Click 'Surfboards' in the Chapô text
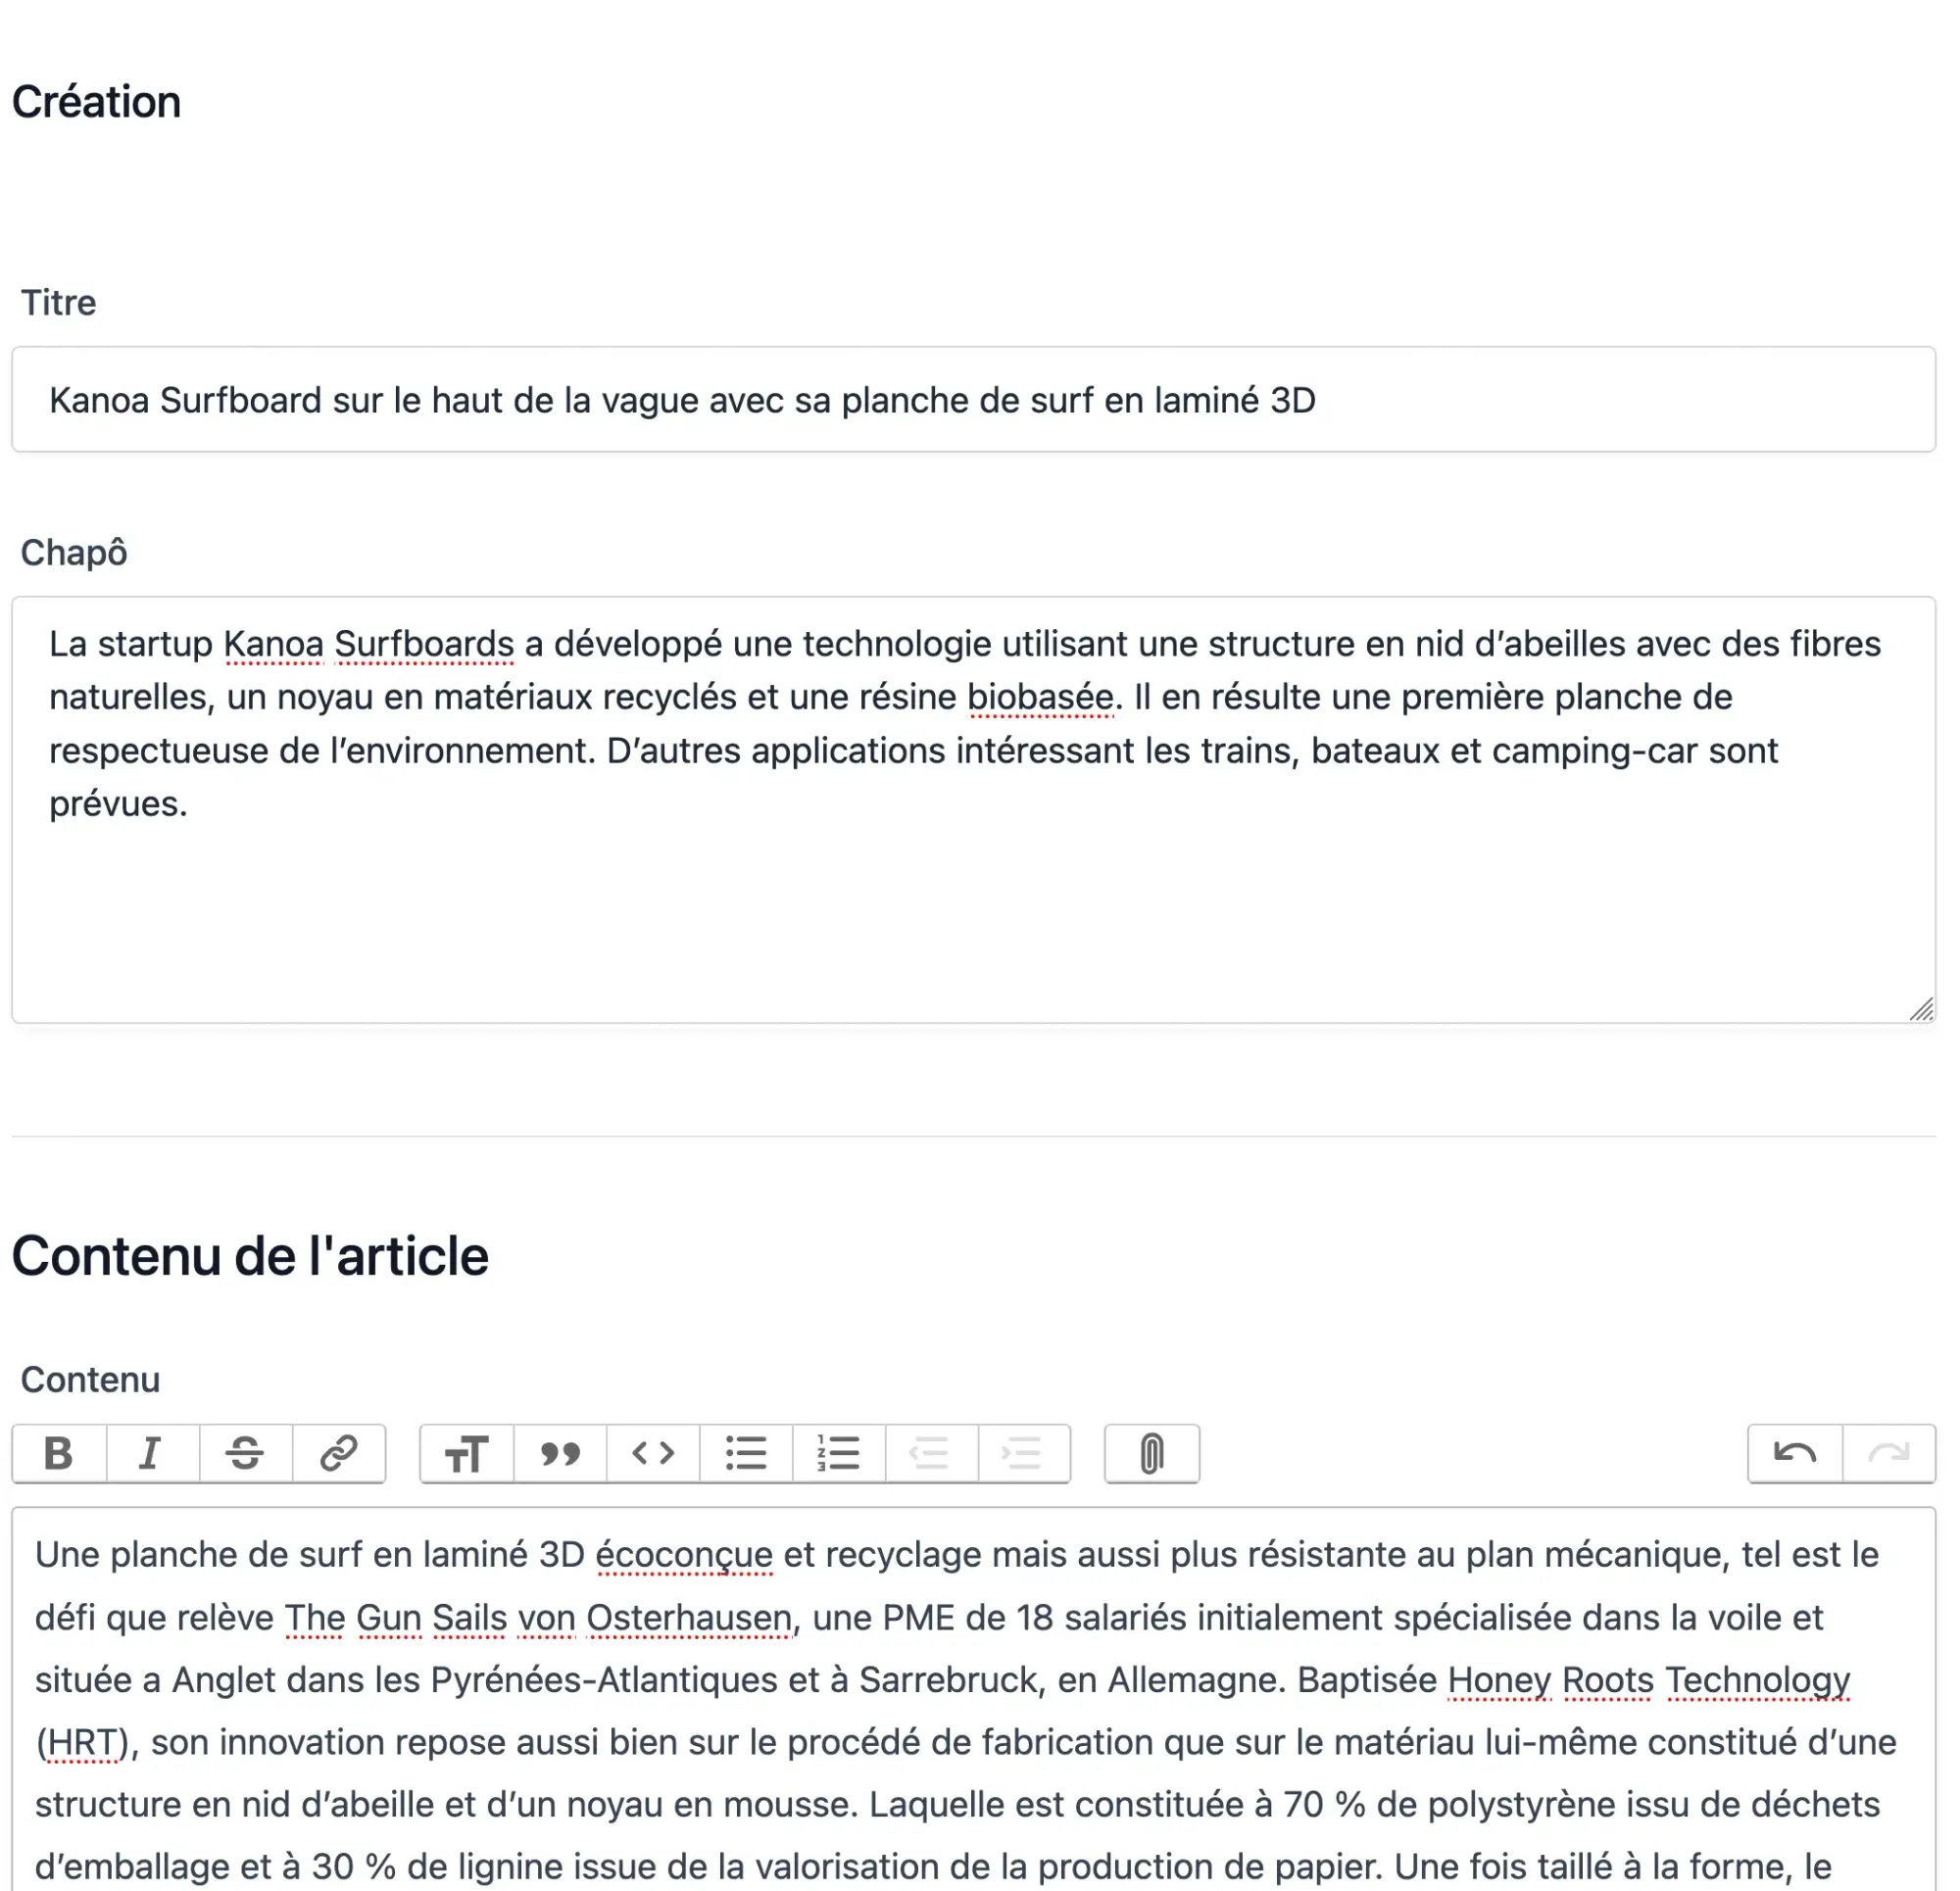Image resolution: width=1960 pixels, height=1891 pixels. [425, 646]
